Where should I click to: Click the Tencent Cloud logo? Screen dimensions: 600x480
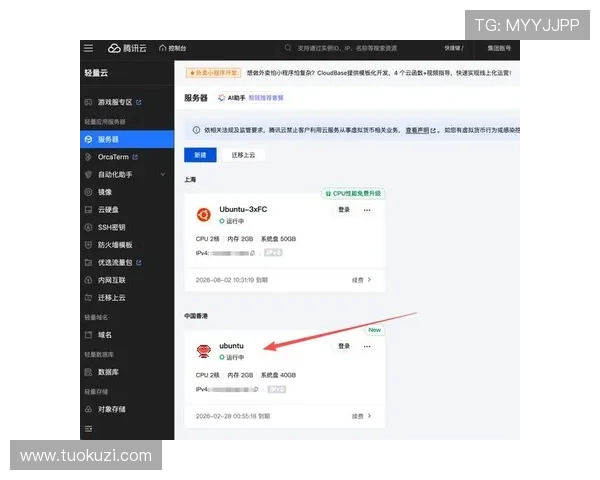point(127,48)
